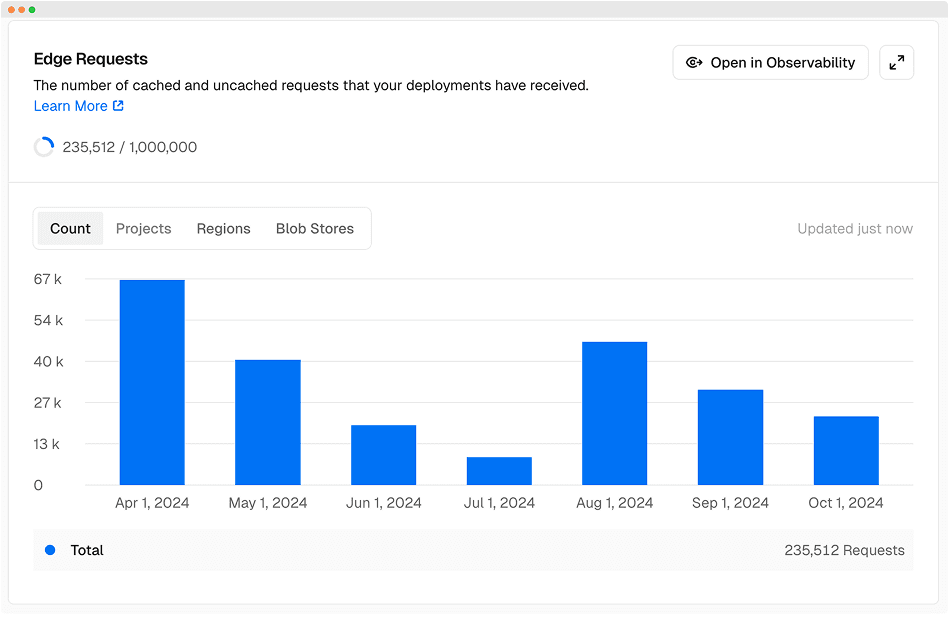950x617 pixels.
Task: Select the Aug 1, 2024 bar
Action: click(614, 414)
